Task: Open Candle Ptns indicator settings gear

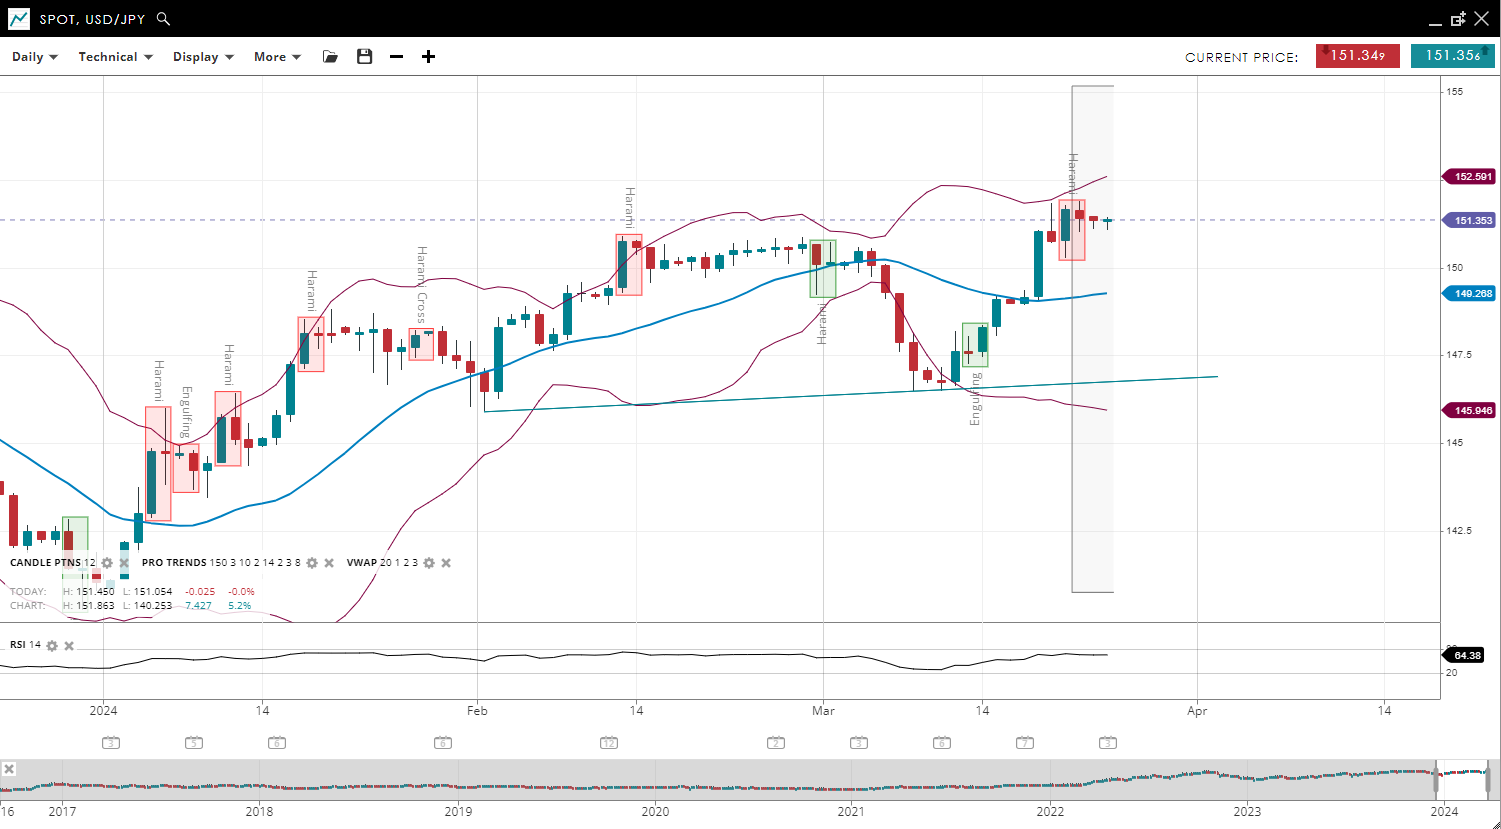Action: (x=107, y=563)
